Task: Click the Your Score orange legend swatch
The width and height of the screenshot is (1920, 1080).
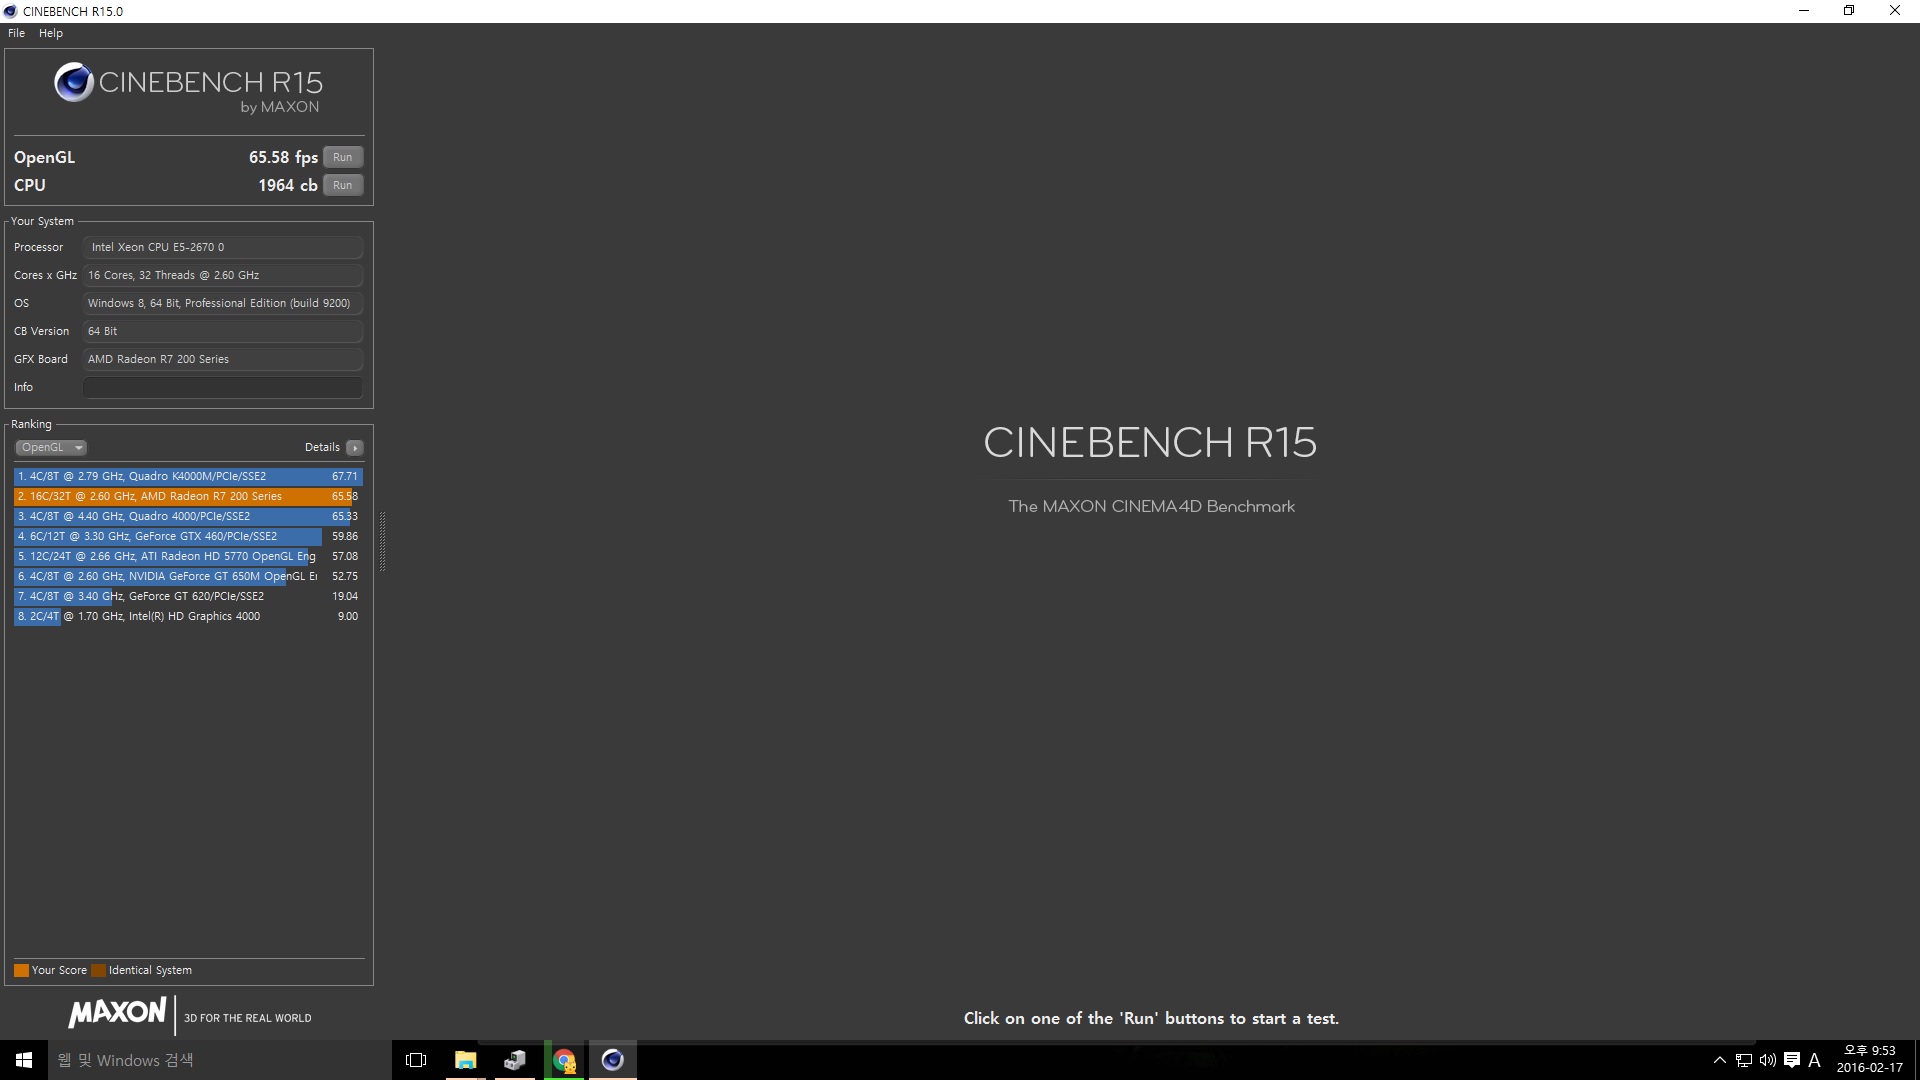Action: coord(21,970)
